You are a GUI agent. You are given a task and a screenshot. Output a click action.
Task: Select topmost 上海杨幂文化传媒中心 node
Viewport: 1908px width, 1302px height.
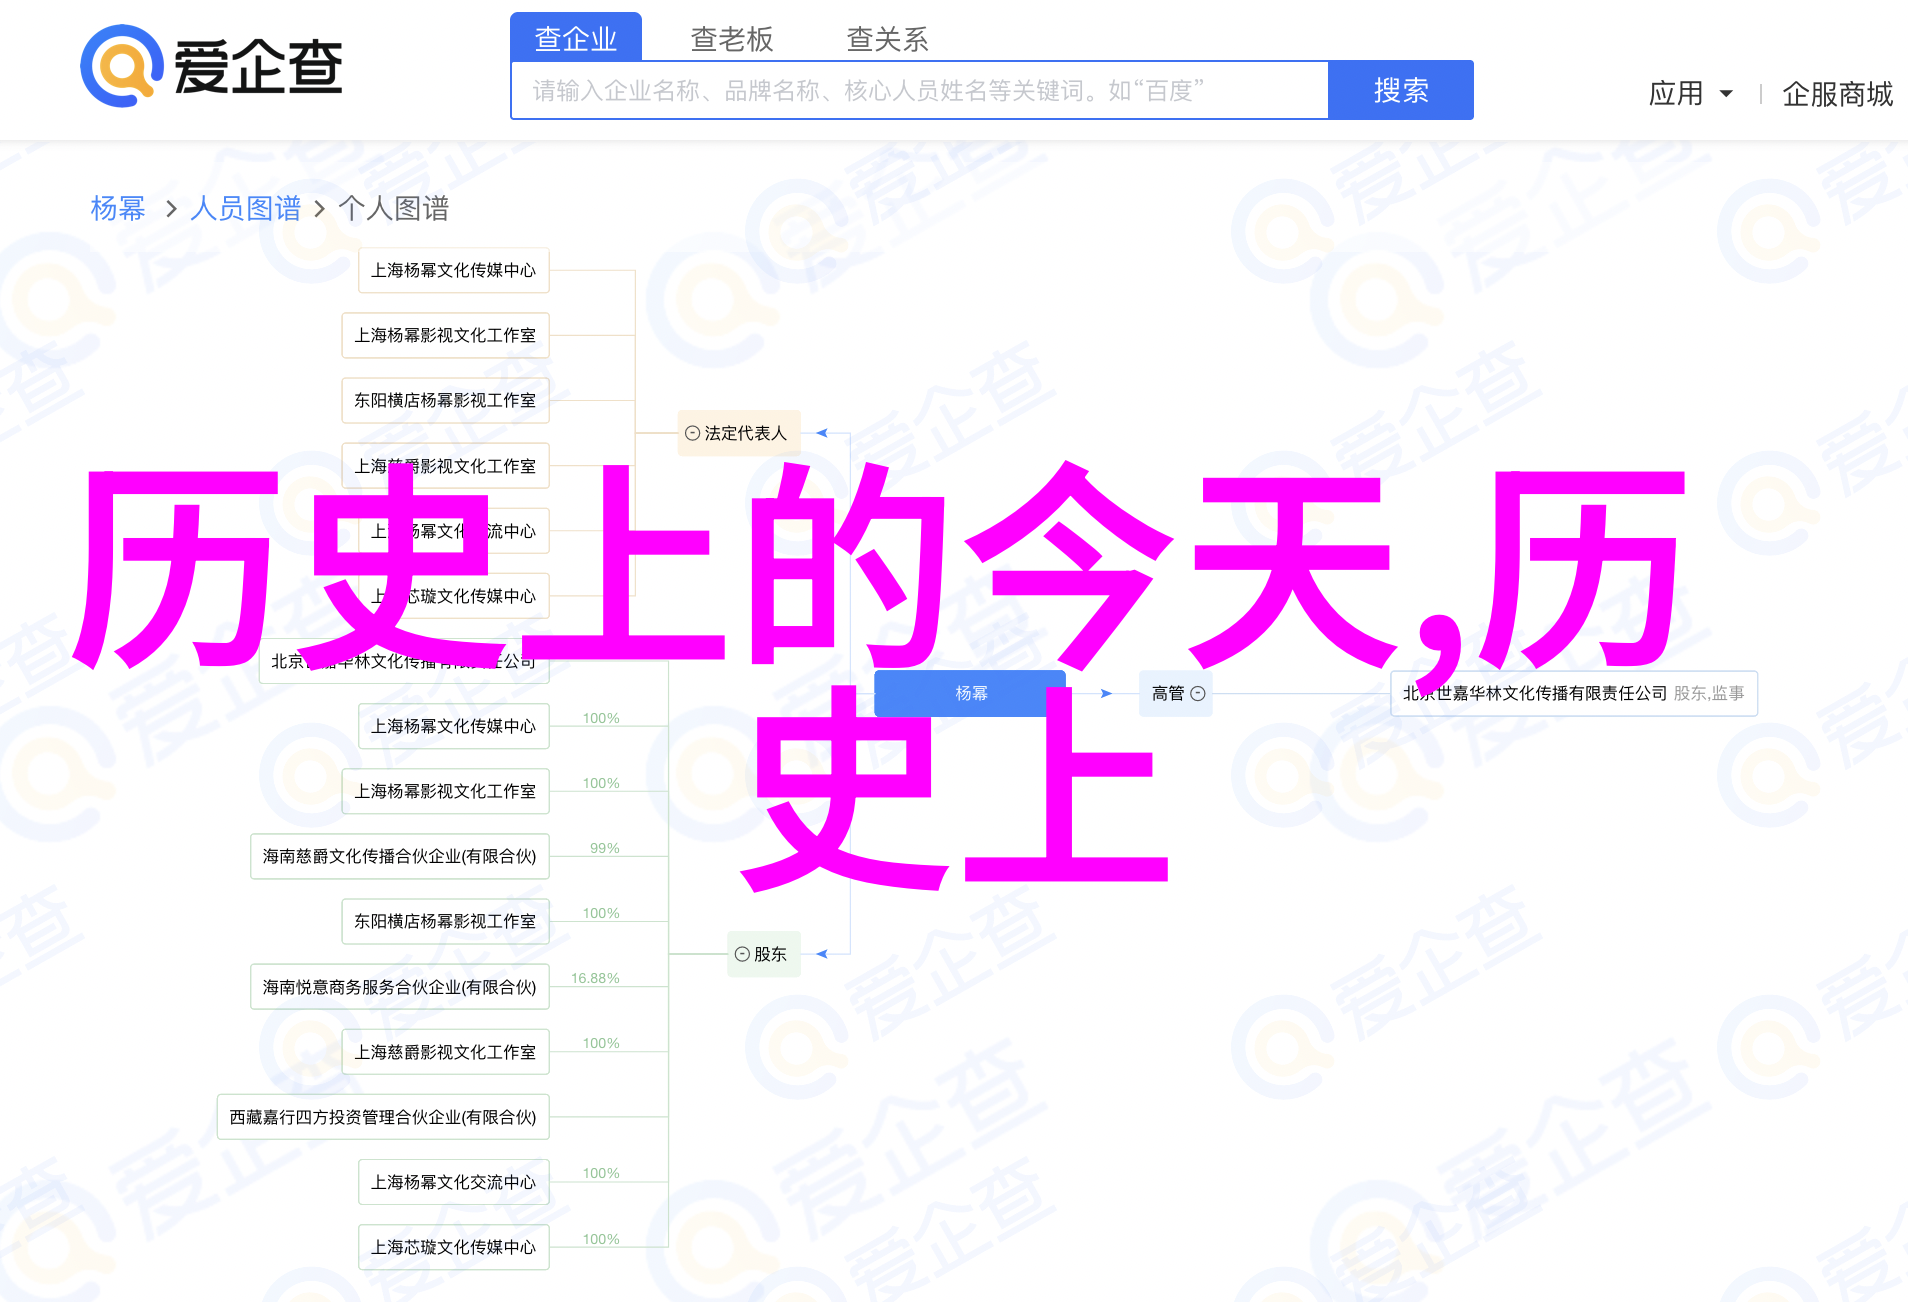coord(453,270)
